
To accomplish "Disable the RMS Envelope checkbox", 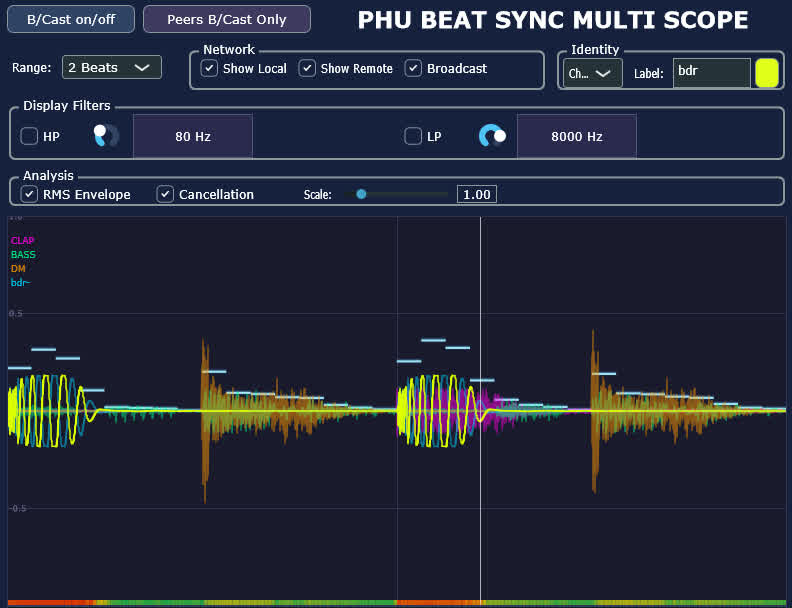I will click(x=29, y=194).
